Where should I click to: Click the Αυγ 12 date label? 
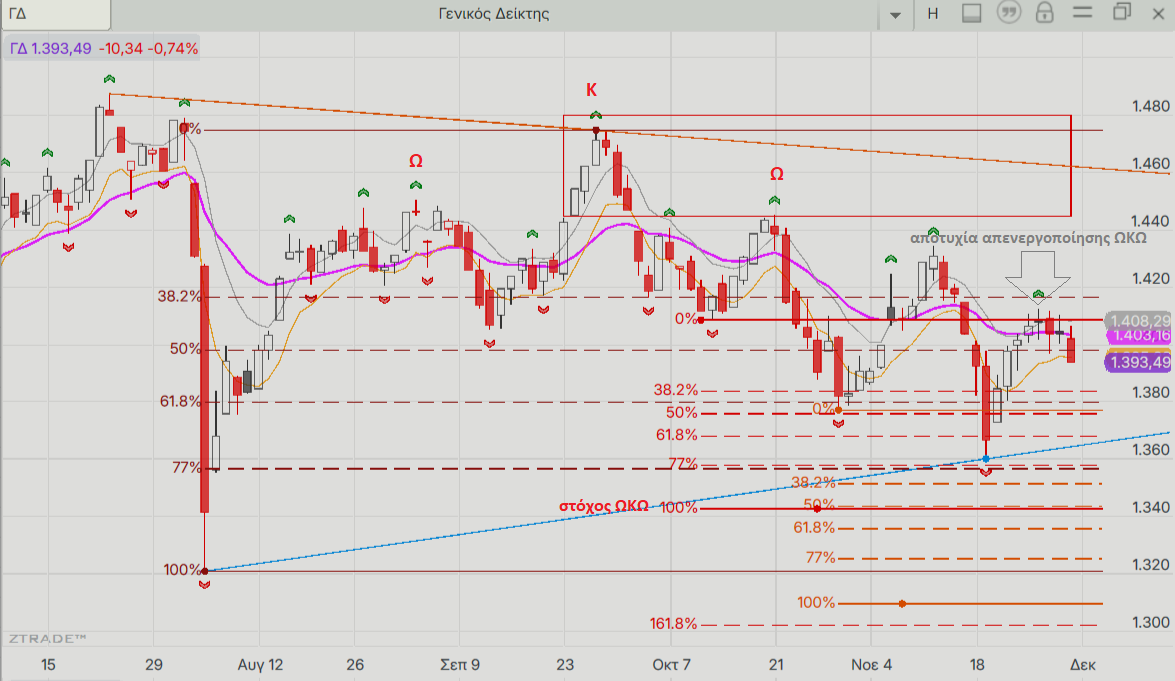[x=261, y=665]
